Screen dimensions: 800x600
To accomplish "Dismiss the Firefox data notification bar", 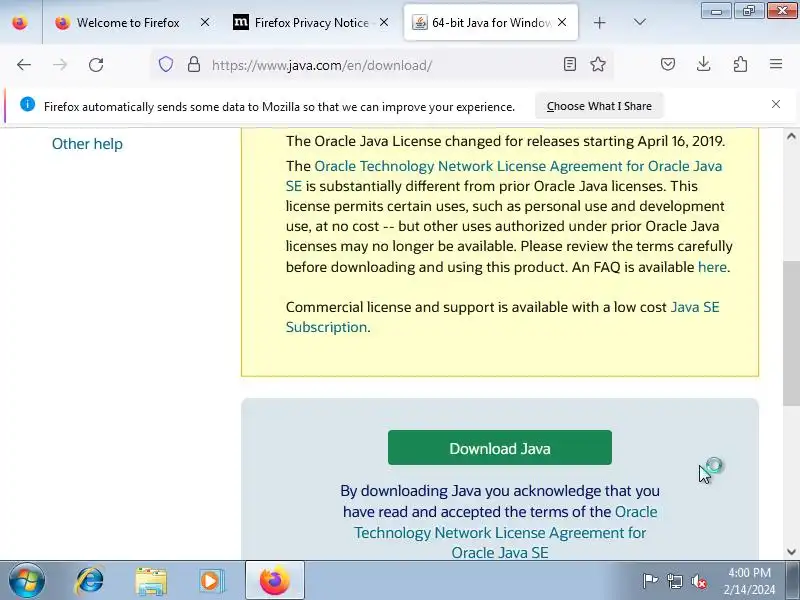I will point(776,104).
